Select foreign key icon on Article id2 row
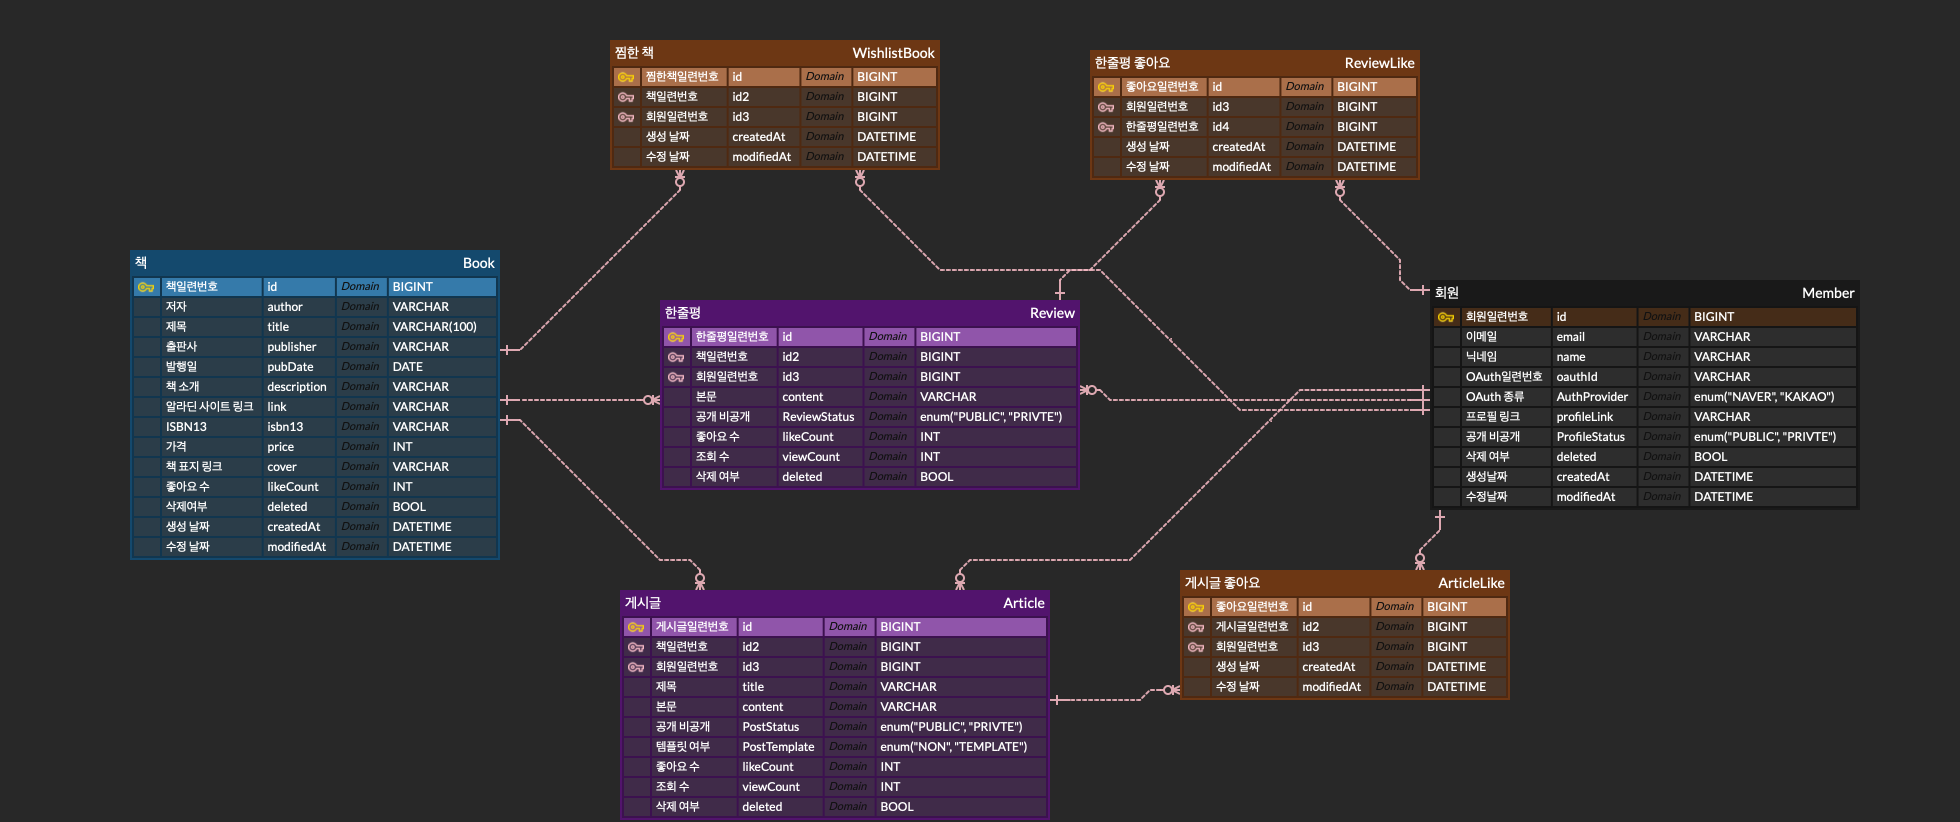Image resolution: width=1960 pixels, height=822 pixels. point(636,647)
